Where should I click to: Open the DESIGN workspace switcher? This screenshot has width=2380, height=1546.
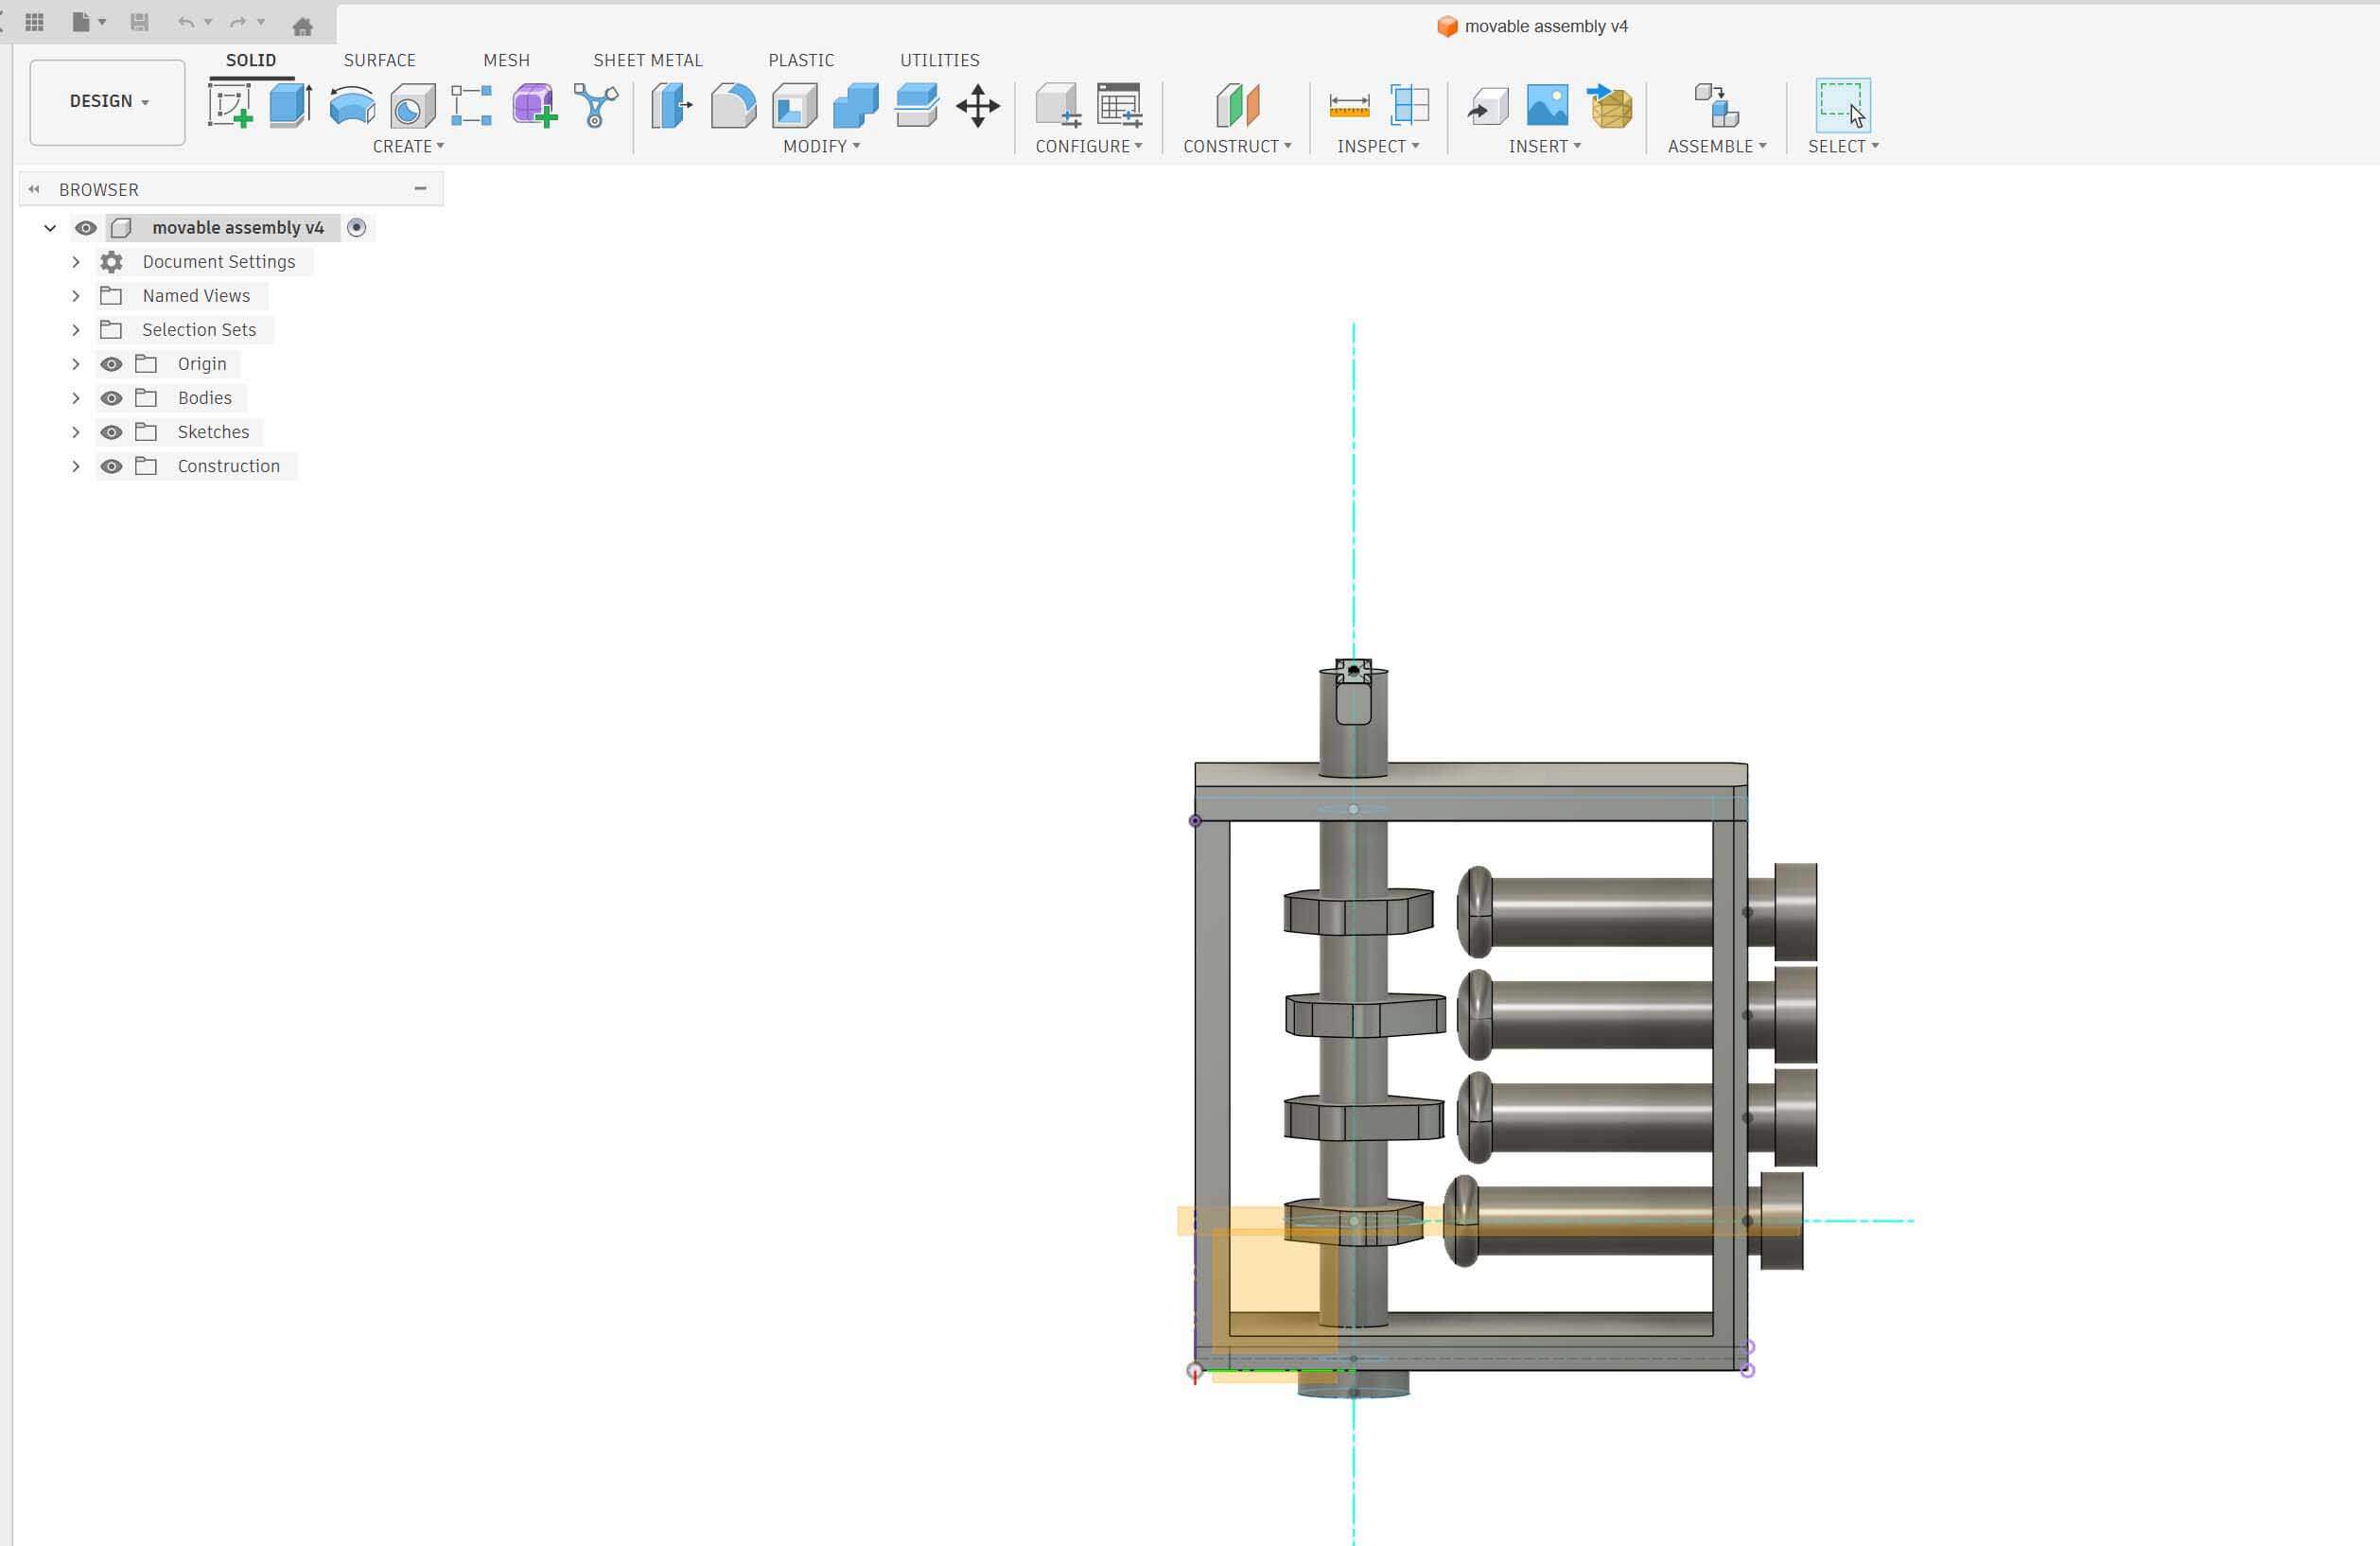[106, 101]
